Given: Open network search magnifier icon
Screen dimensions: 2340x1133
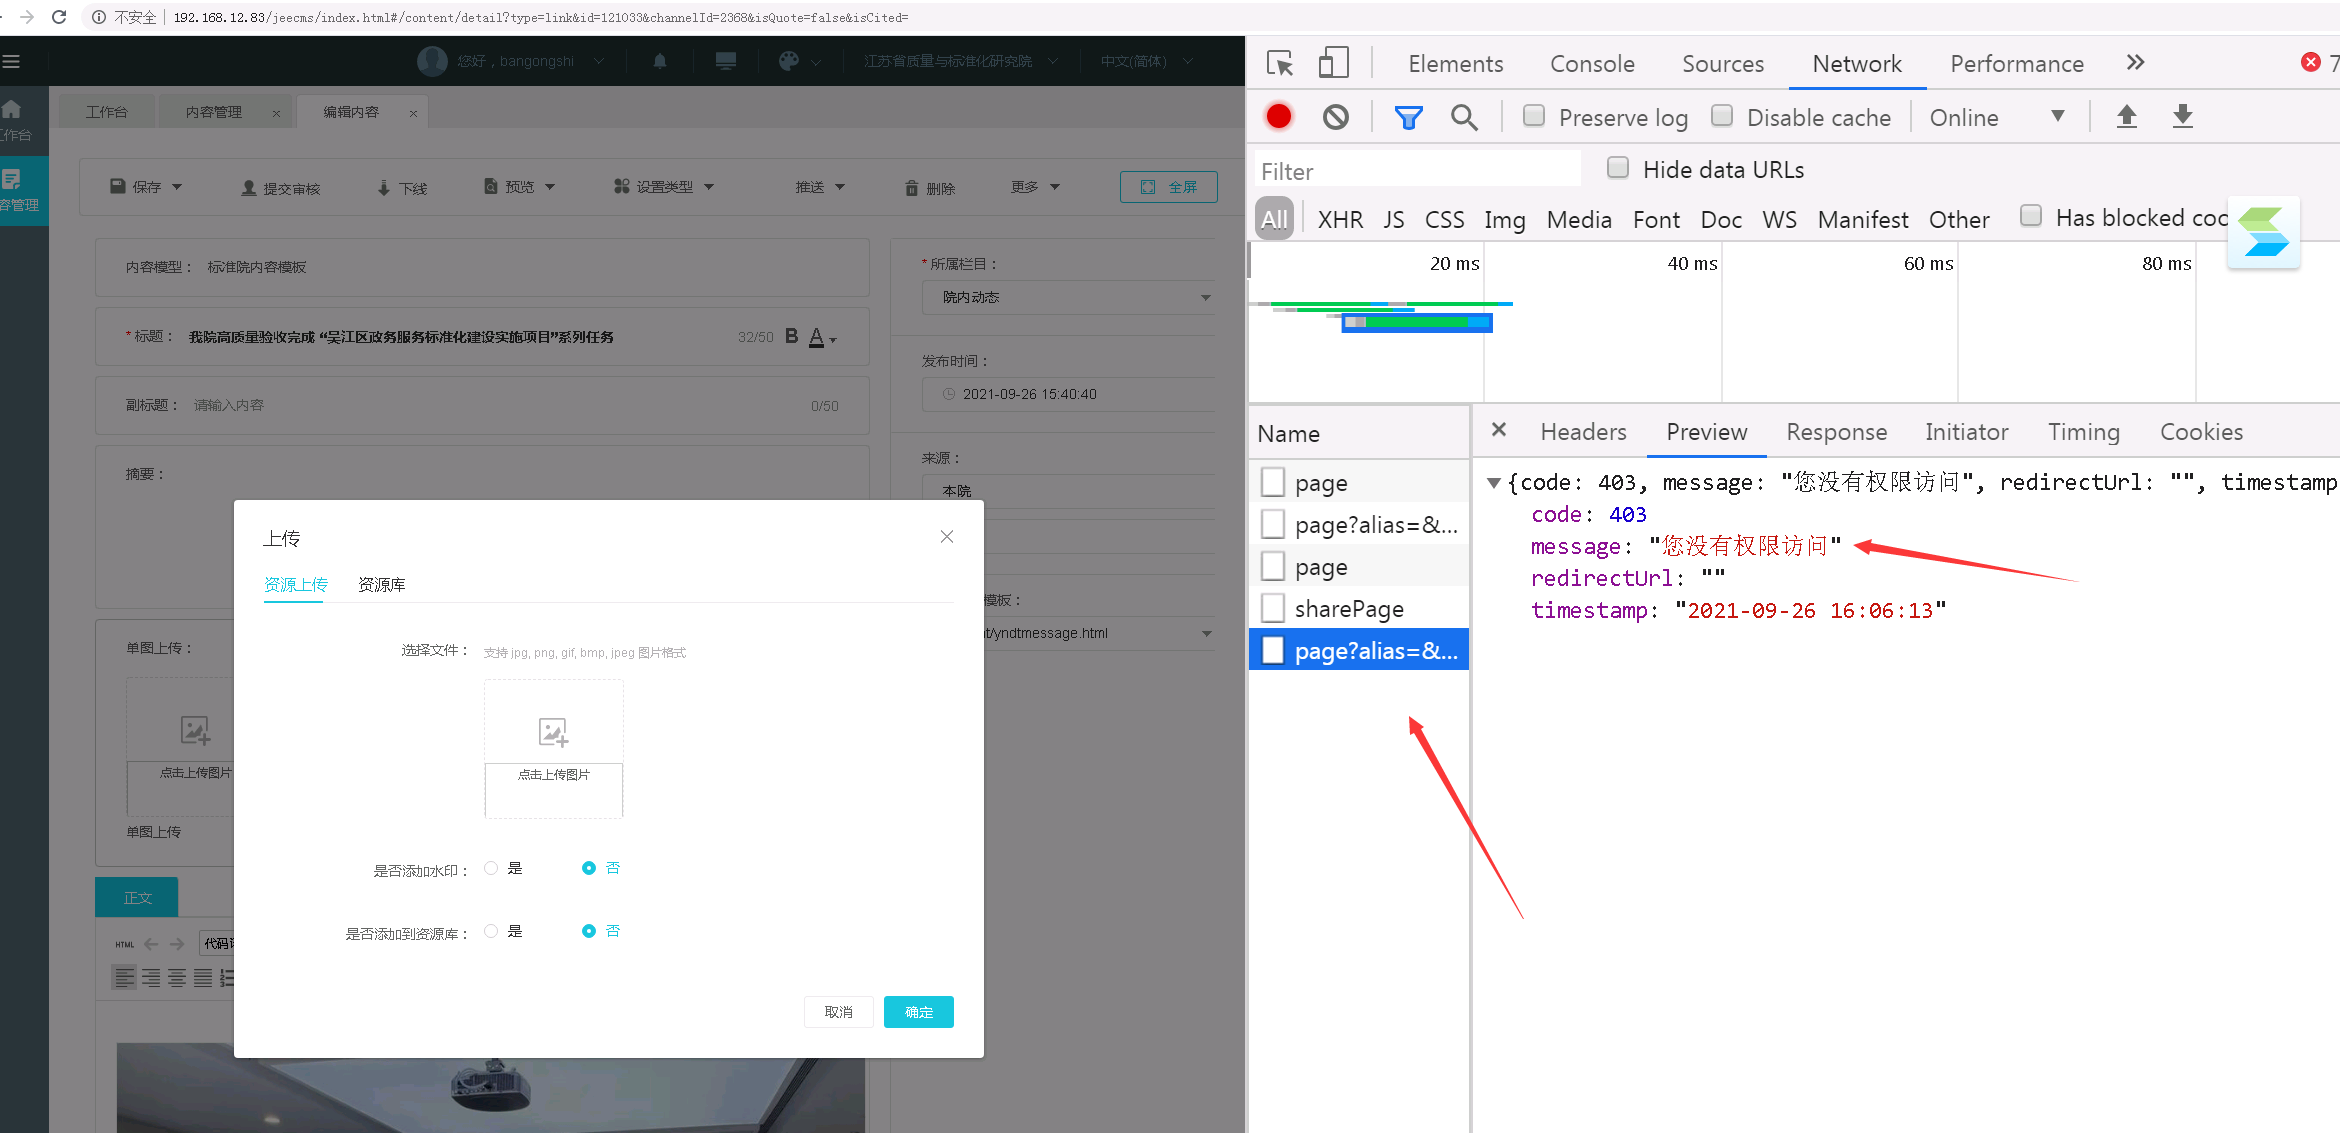Looking at the screenshot, I should (1463, 117).
